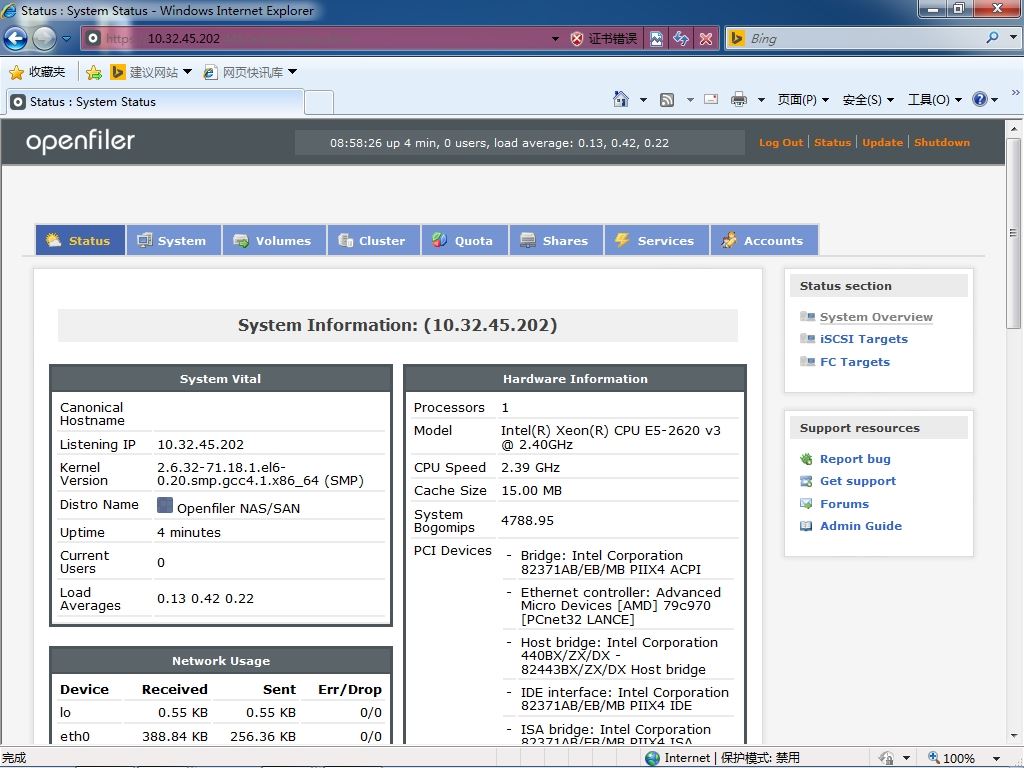Open the 100% zoom level control

pyautogui.click(x=963, y=758)
